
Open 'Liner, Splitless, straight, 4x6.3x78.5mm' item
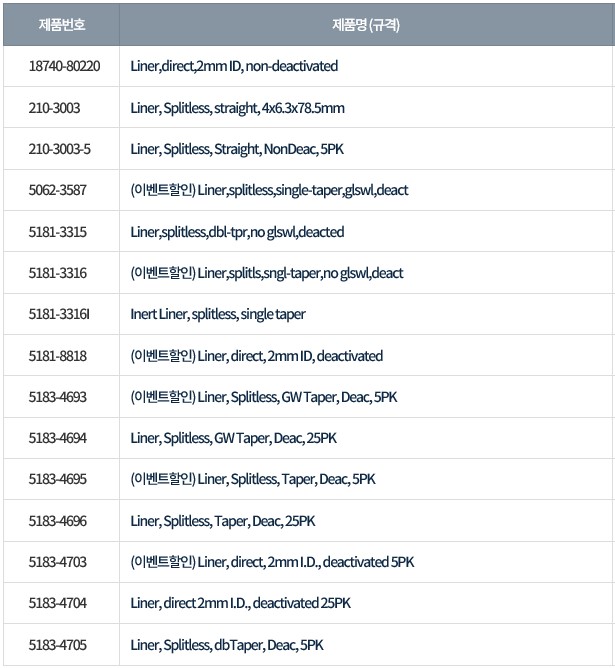point(237,107)
